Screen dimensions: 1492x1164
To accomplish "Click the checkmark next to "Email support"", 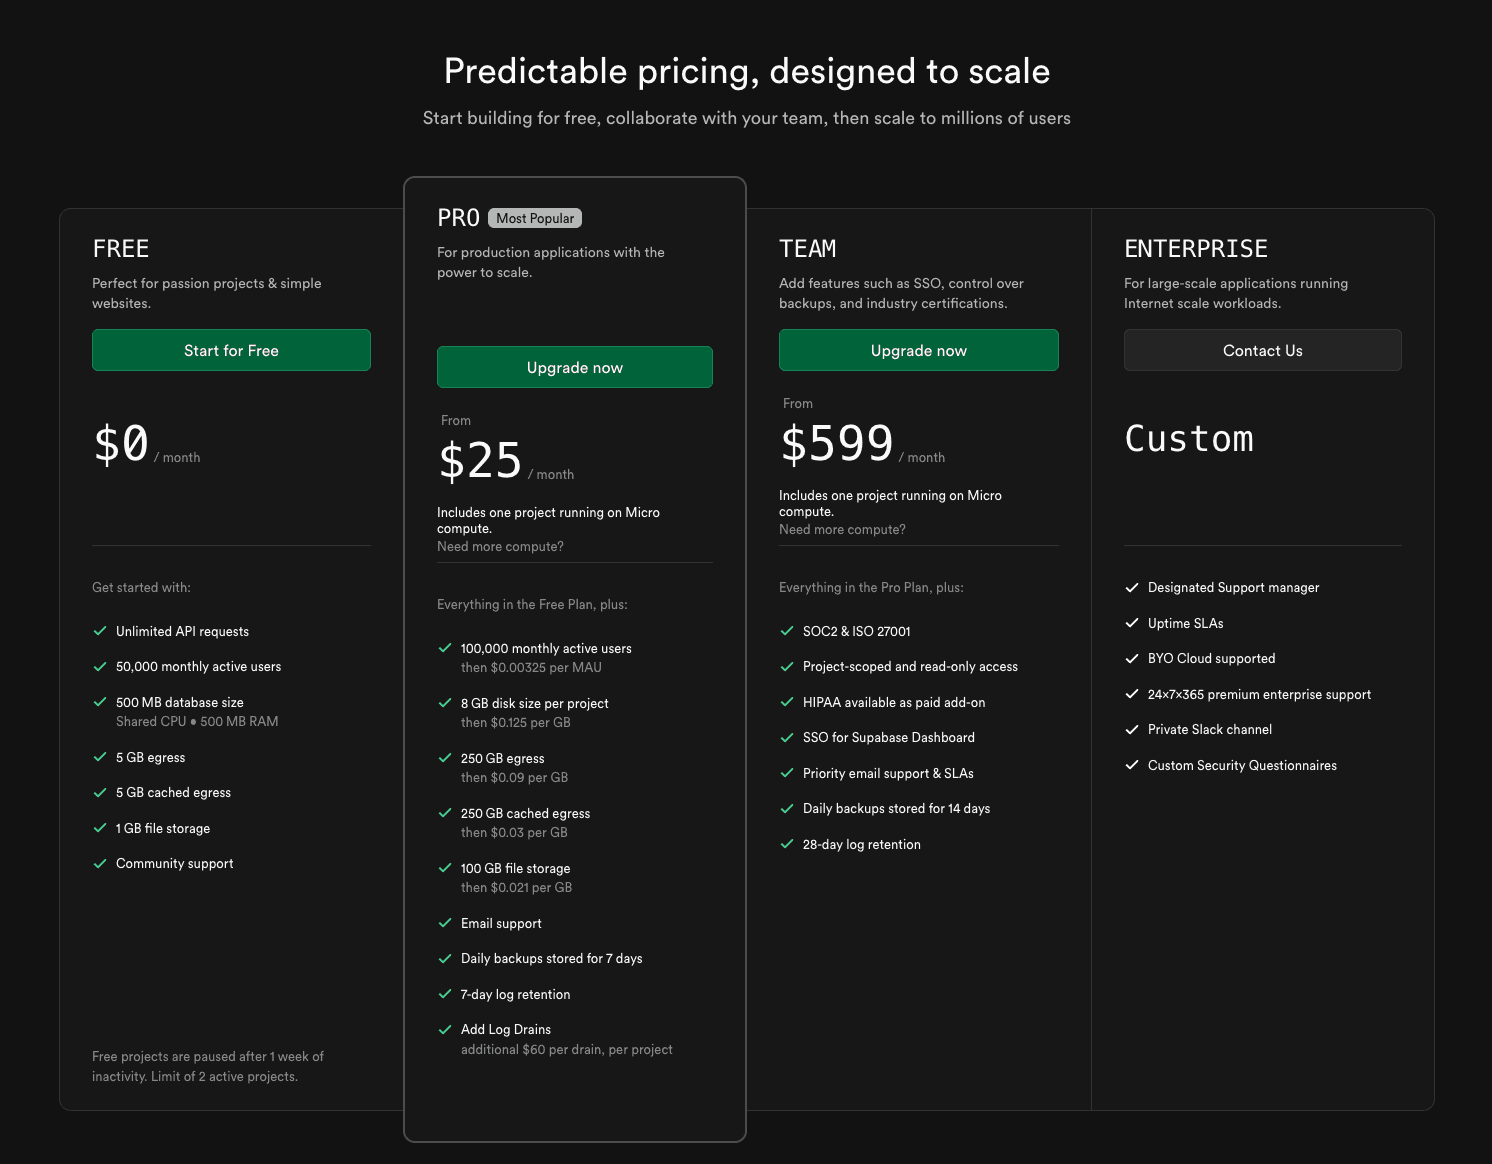I will click(x=445, y=923).
